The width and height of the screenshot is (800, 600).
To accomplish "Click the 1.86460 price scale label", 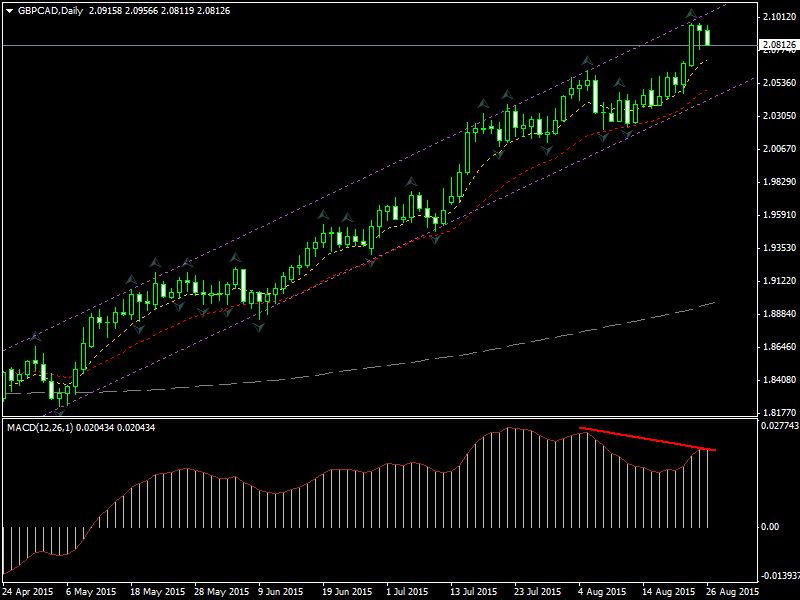I will [780, 346].
